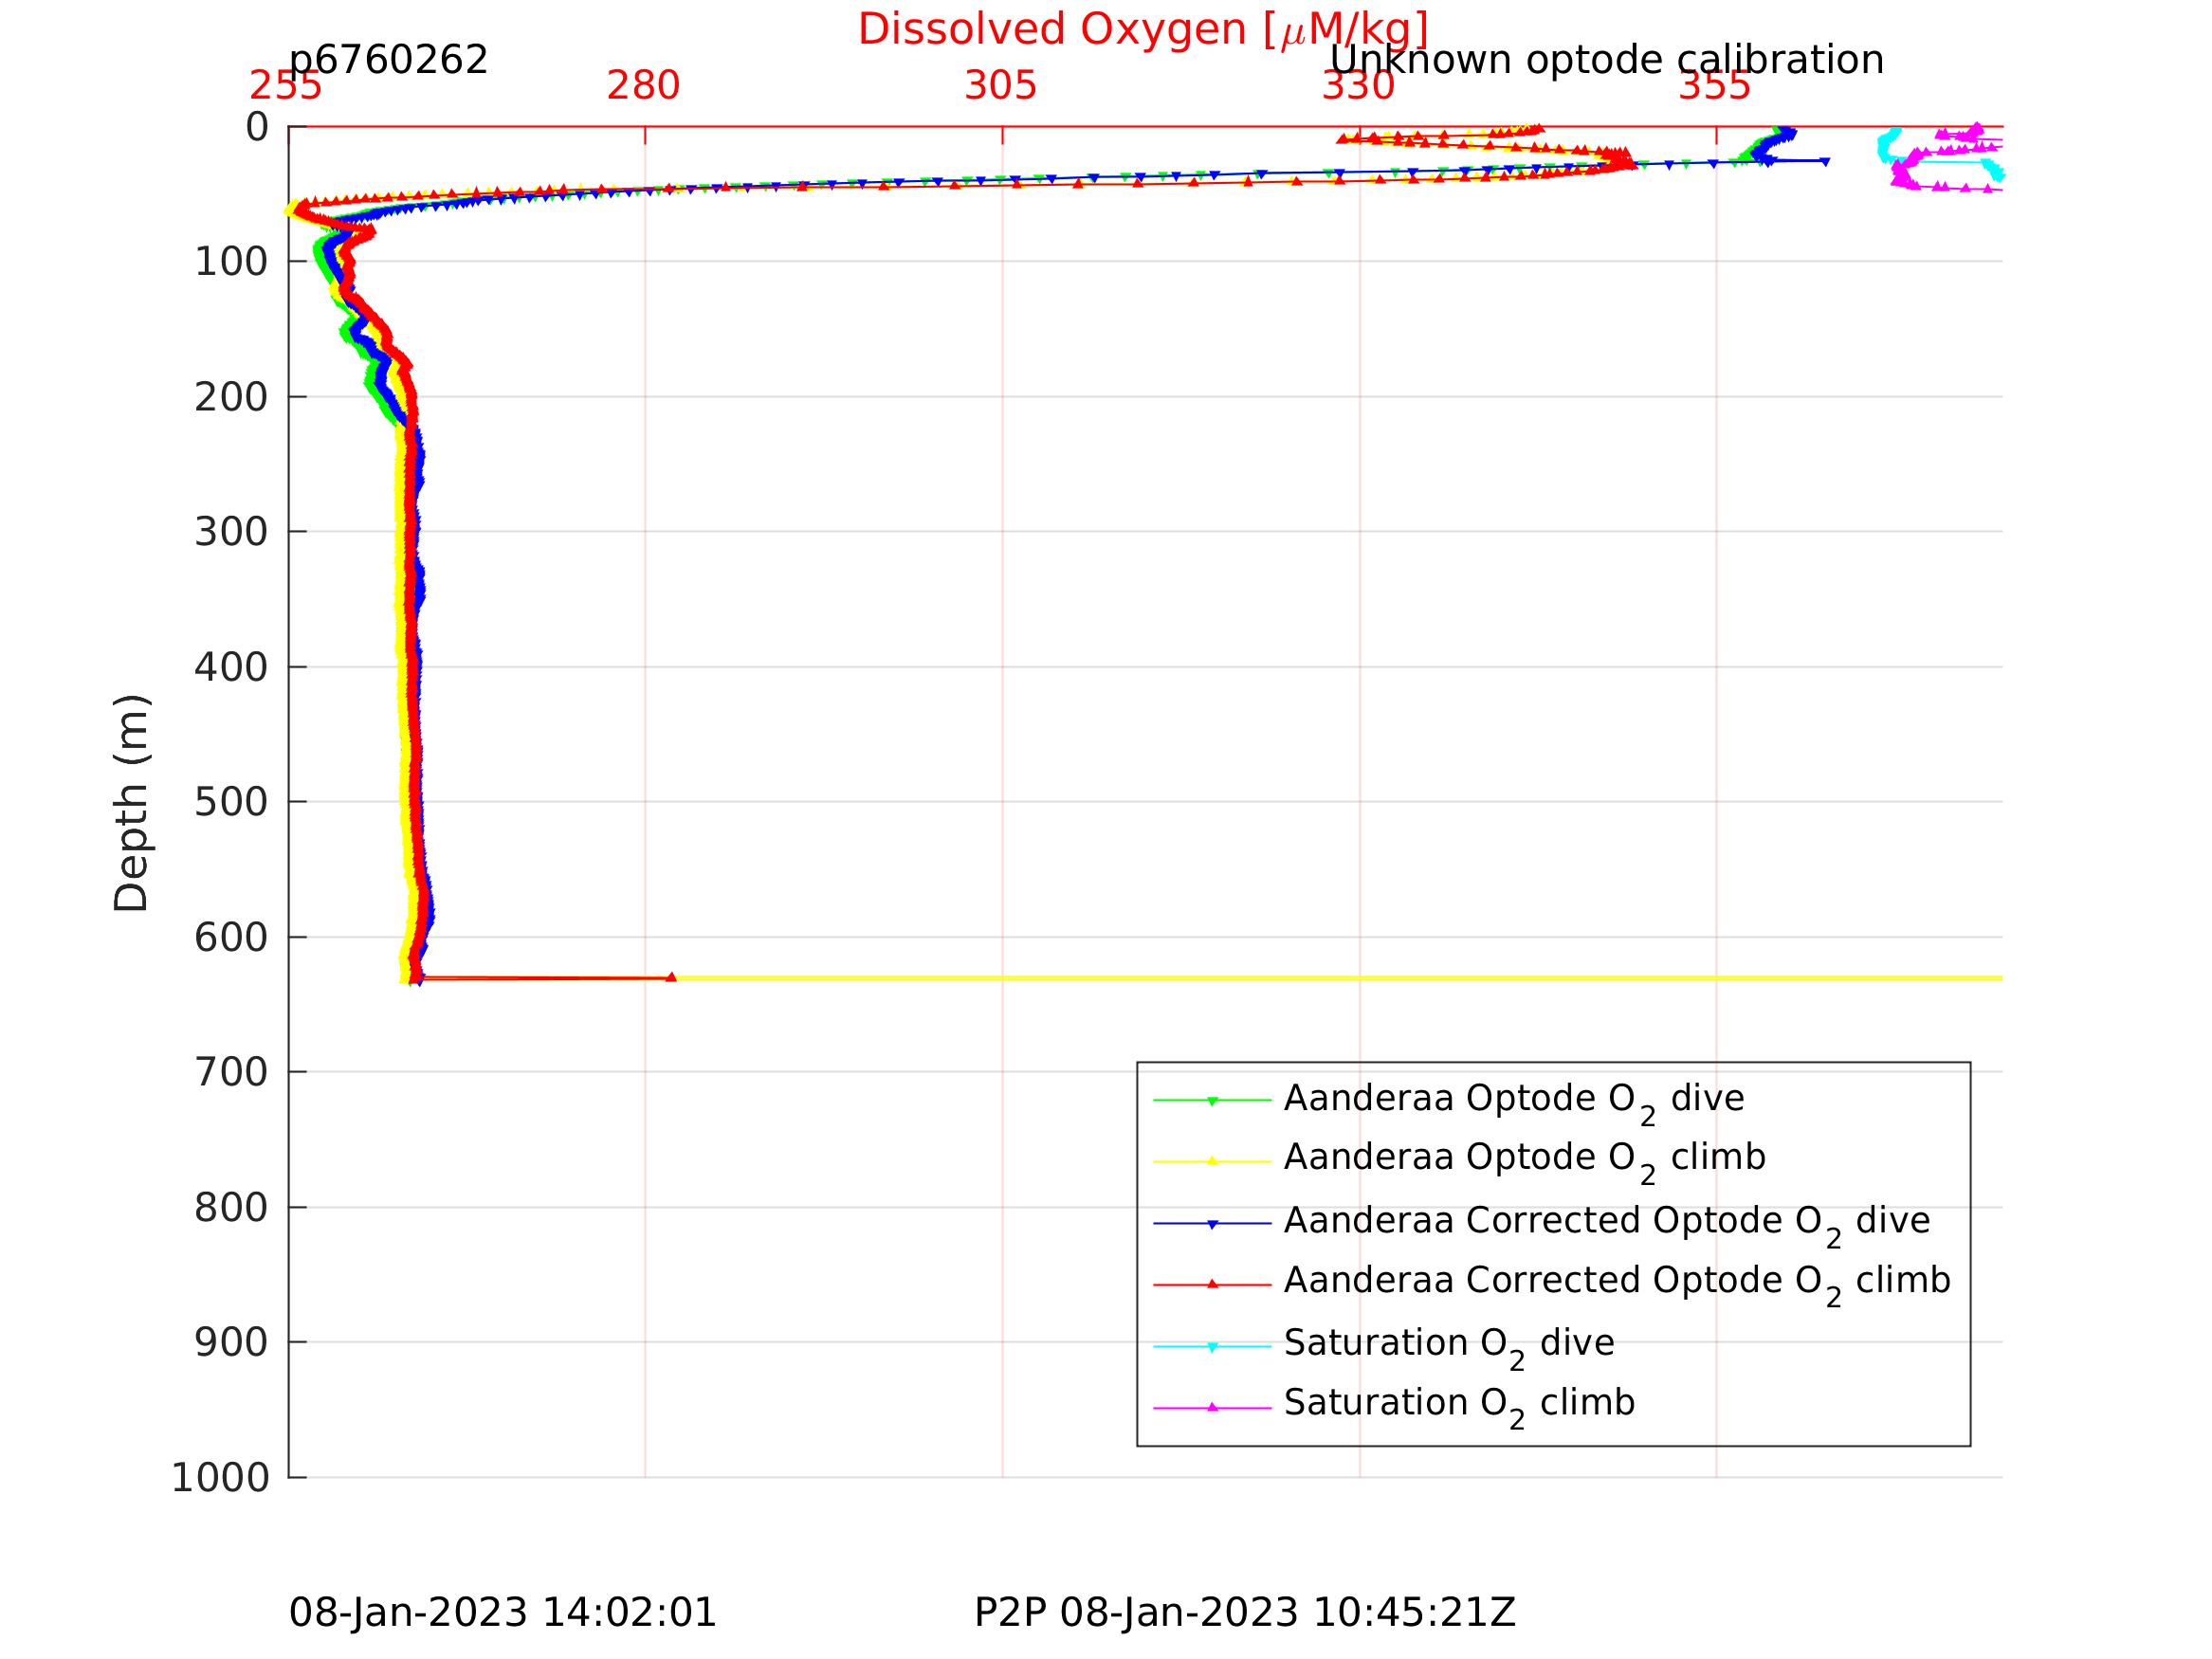Click the depth tick label '200'

pyautogui.click(x=231, y=397)
